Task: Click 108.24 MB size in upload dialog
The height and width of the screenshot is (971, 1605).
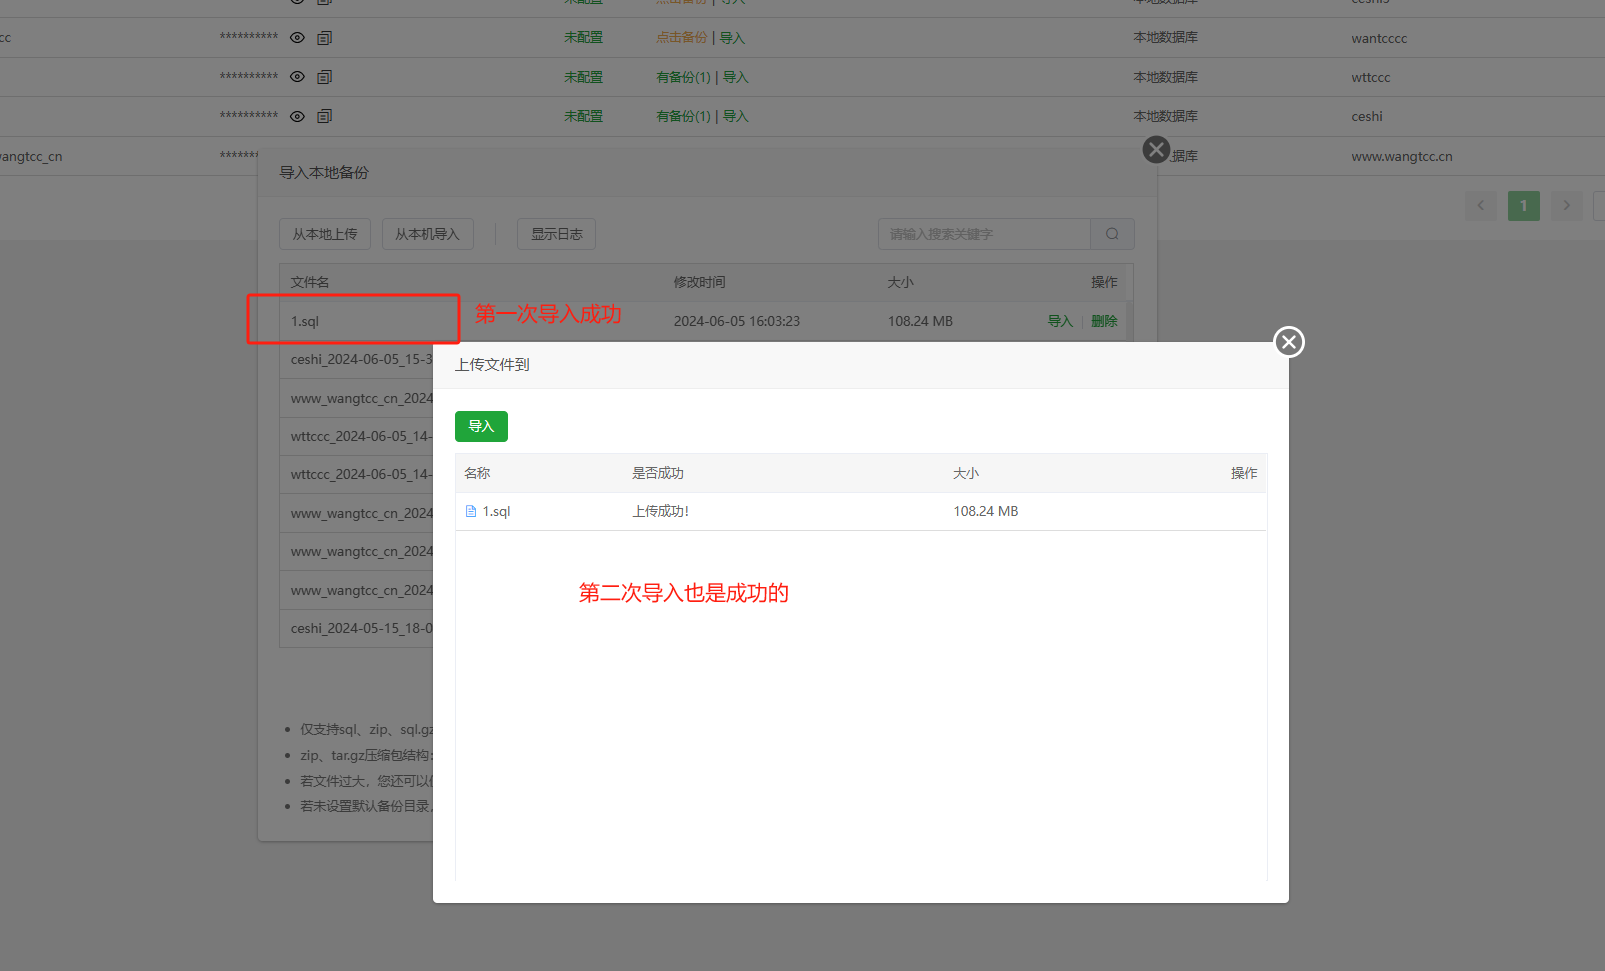Action: (986, 511)
